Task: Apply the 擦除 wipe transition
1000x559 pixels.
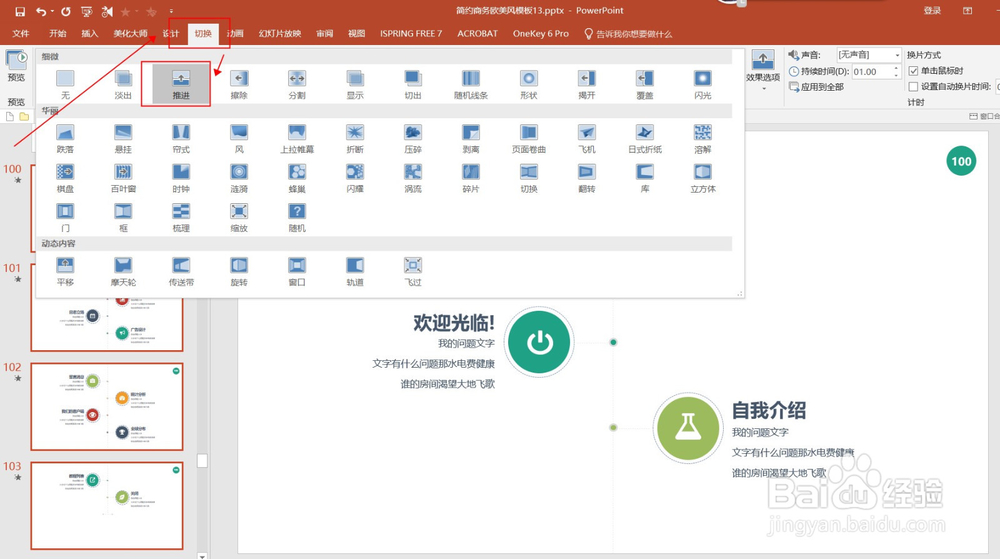Action: point(239,84)
